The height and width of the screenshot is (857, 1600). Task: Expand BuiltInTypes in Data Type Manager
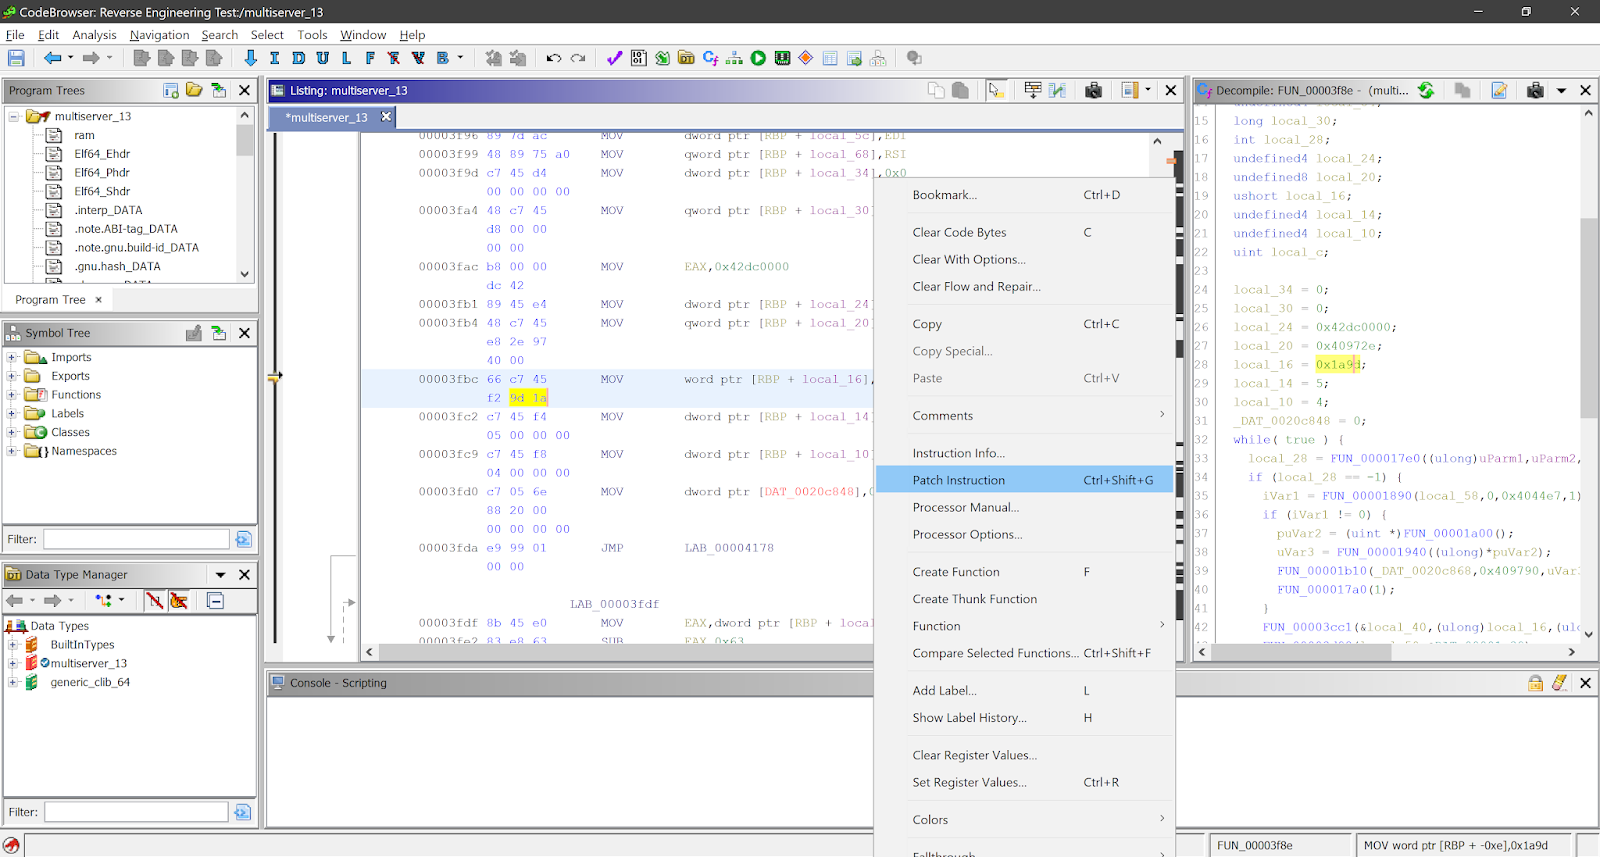pos(12,645)
